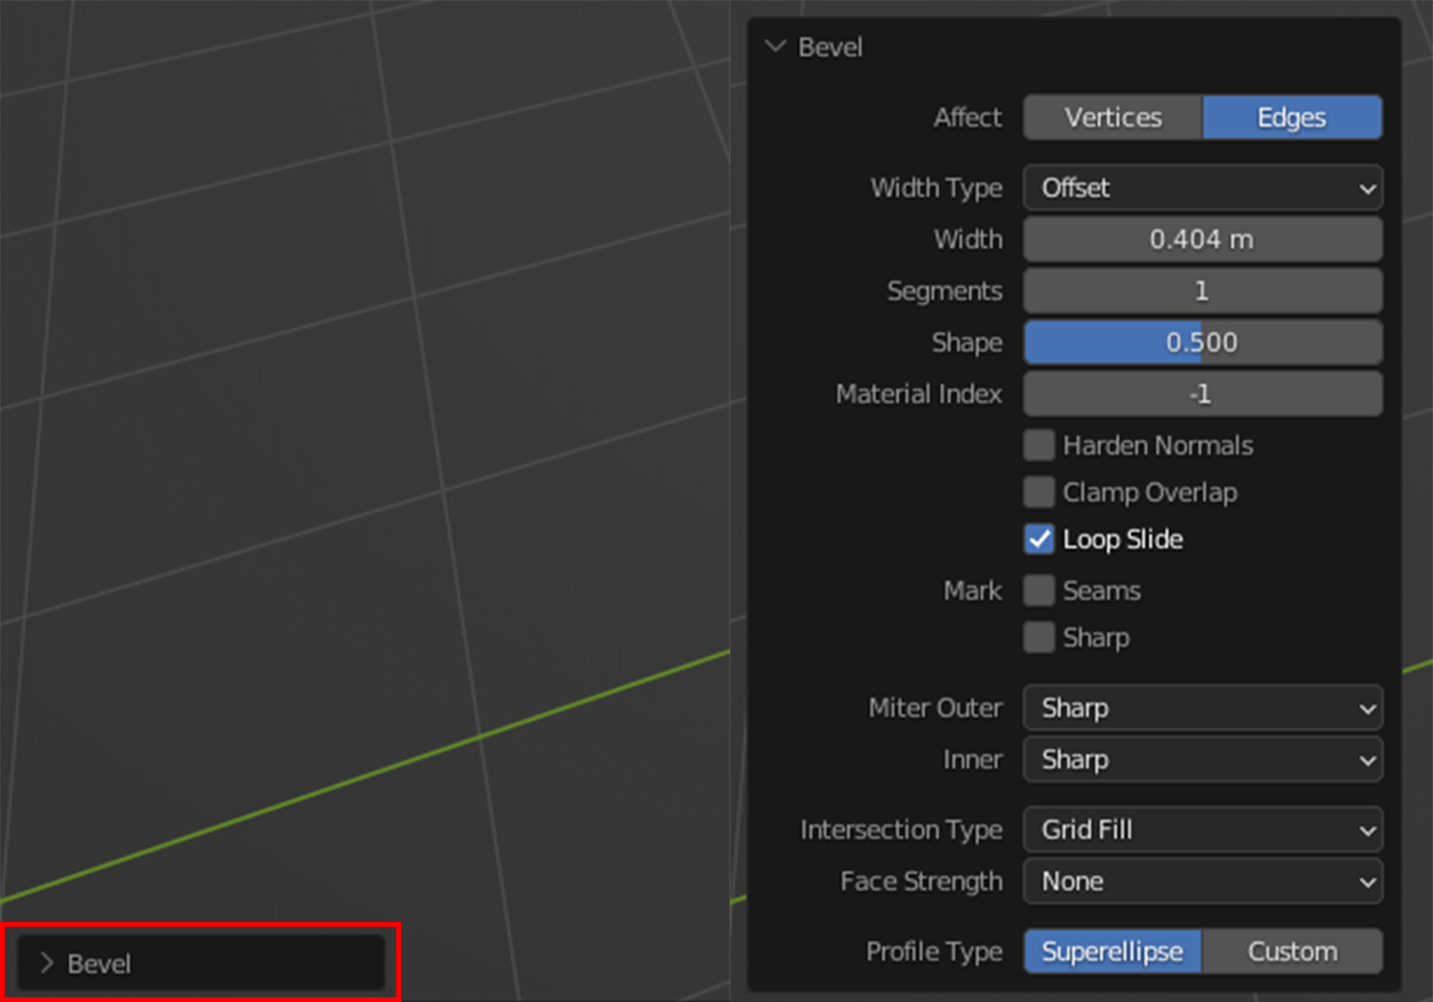The image size is (1433, 1002).
Task: Disable Loop Slide
Action: pos(1039,539)
